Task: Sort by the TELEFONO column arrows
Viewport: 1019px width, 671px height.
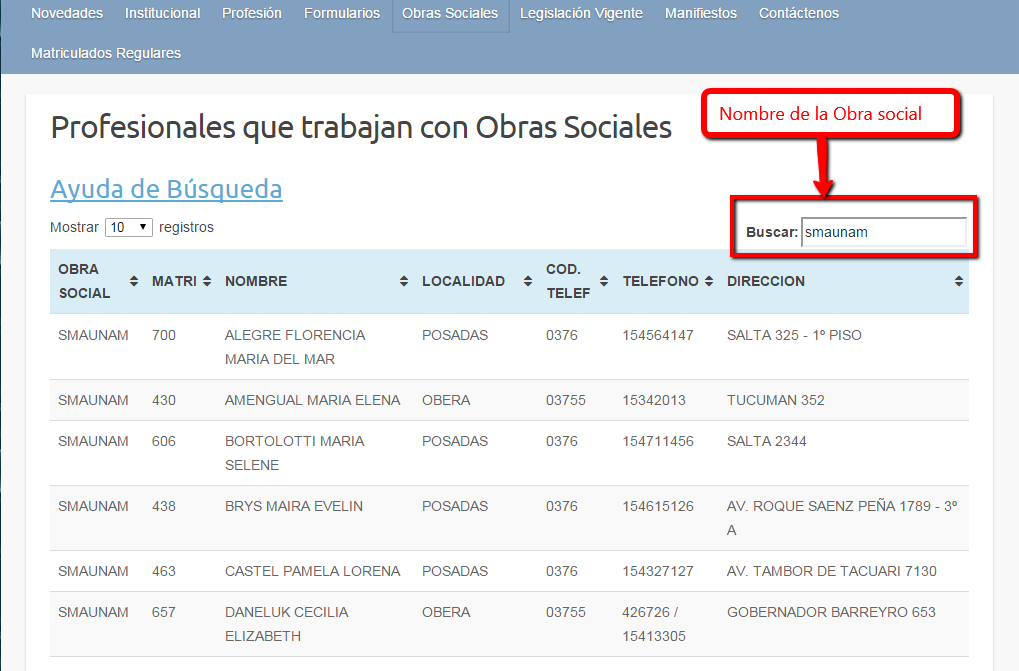Action: tap(709, 281)
